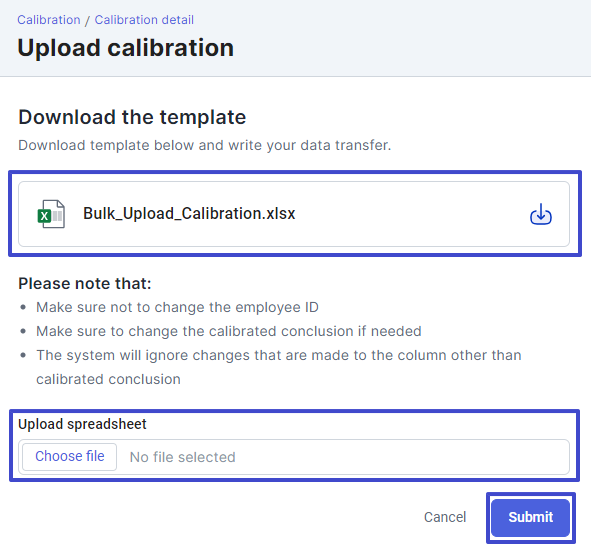The image size is (591, 559).
Task: Click the 'No file selected' text
Action: point(182,457)
